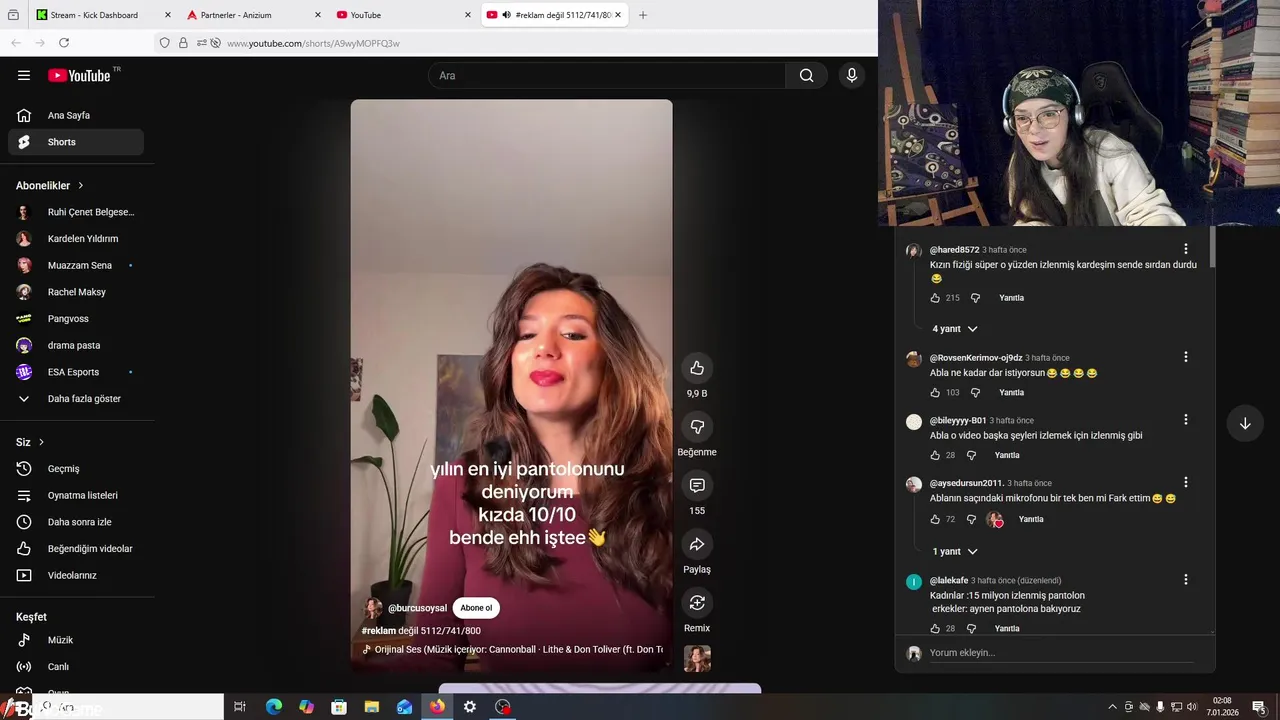Click the Ara search input field
Screen dimensions: 1280x720
point(607,75)
